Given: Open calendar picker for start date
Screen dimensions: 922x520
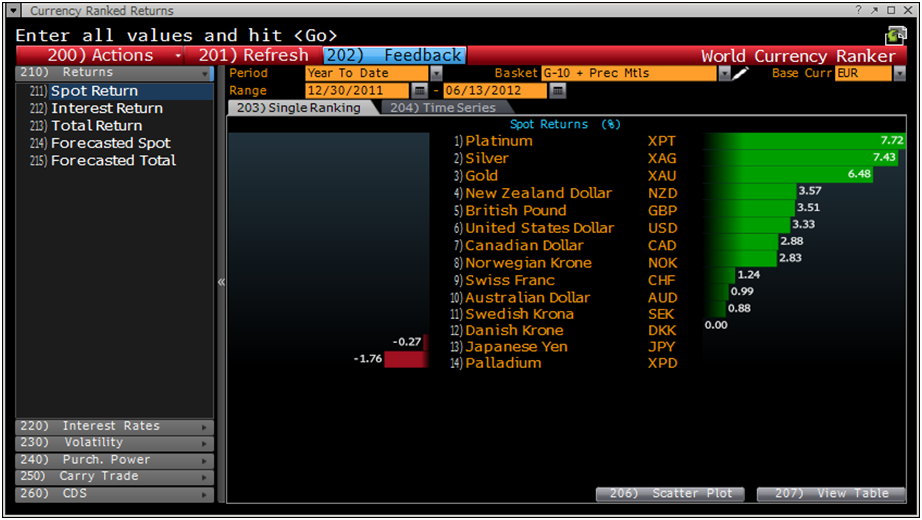Looking at the screenshot, I should point(419,91).
